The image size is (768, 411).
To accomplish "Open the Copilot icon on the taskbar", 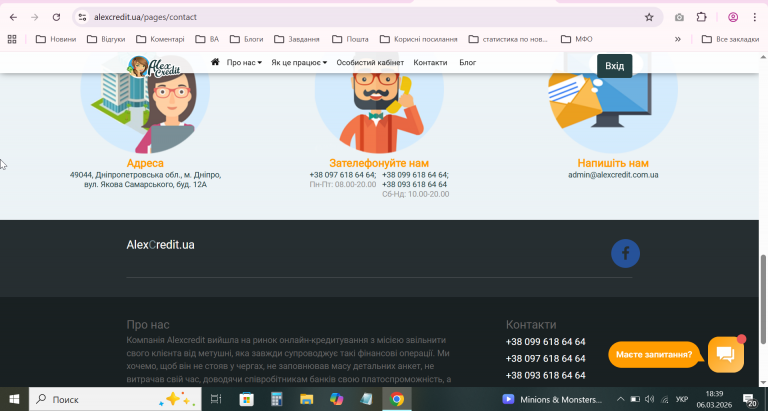I will (x=336, y=399).
